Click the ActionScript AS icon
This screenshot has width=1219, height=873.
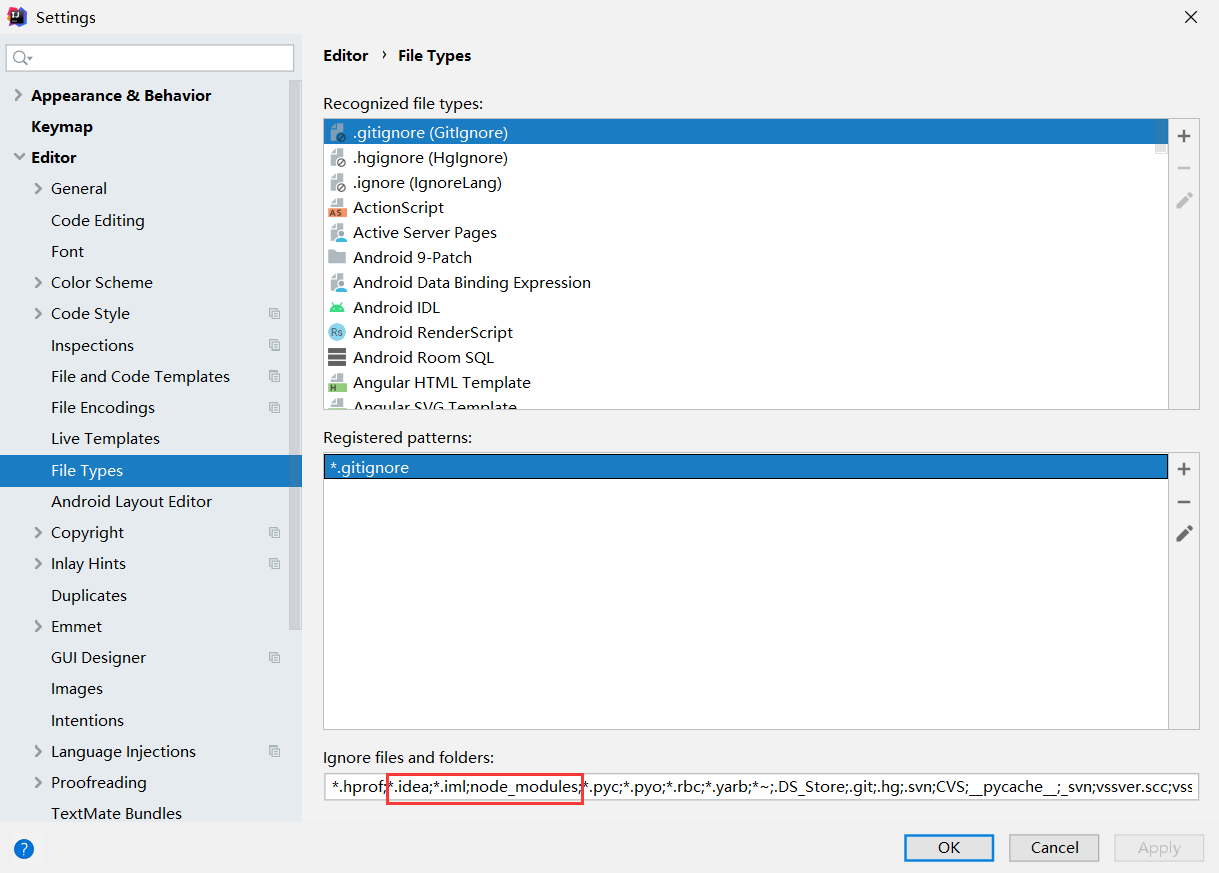coord(337,207)
